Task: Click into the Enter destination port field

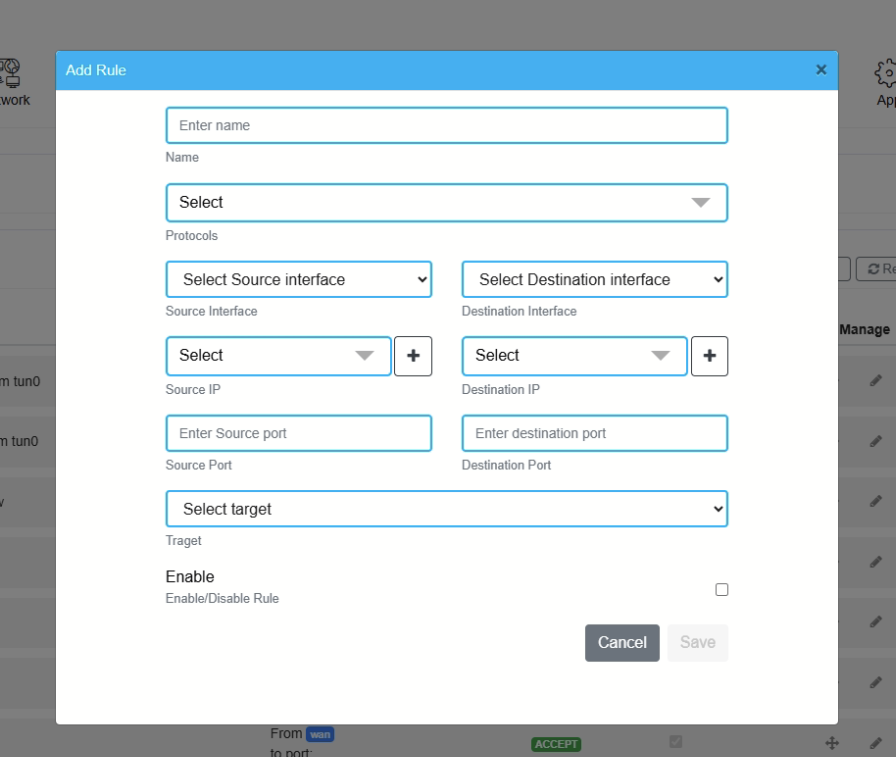Action: click(x=594, y=434)
